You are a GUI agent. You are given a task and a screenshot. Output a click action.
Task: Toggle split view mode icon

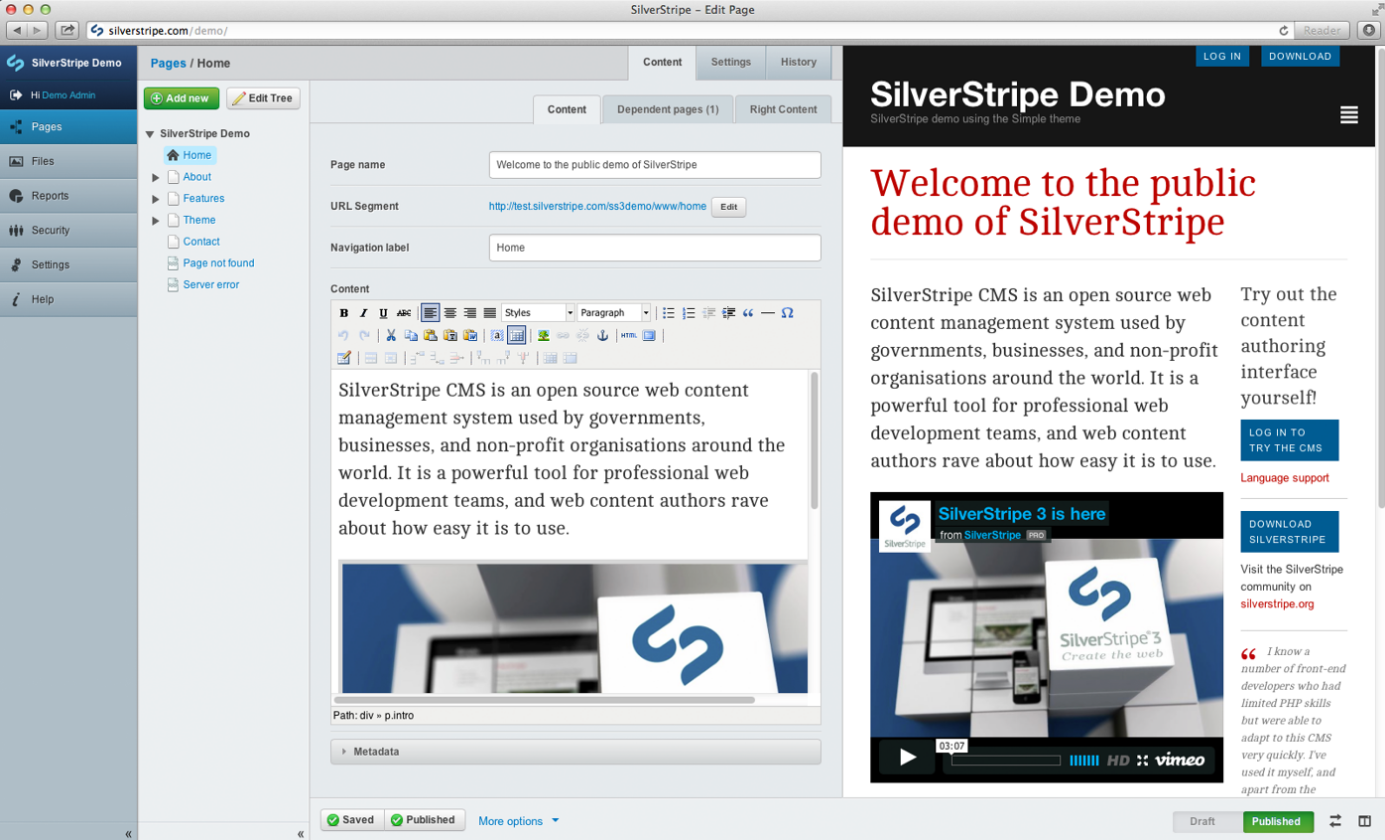1364,821
